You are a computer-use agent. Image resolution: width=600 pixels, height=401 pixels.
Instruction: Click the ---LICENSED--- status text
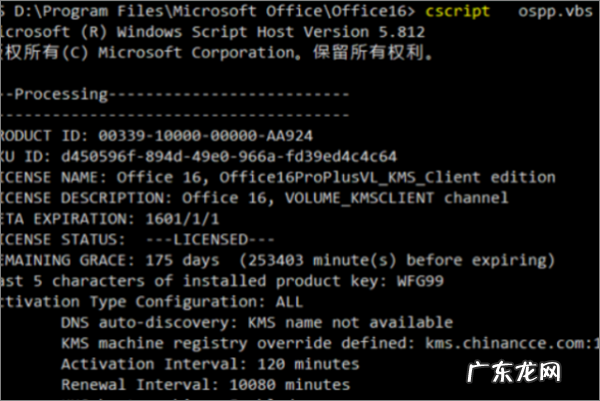click(204, 240)
